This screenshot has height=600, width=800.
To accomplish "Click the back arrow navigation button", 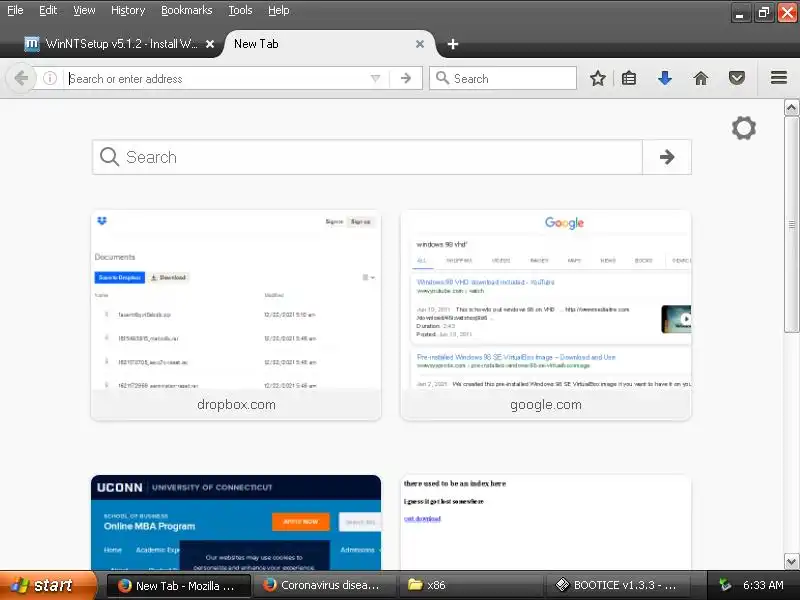I will coord(21,79).
